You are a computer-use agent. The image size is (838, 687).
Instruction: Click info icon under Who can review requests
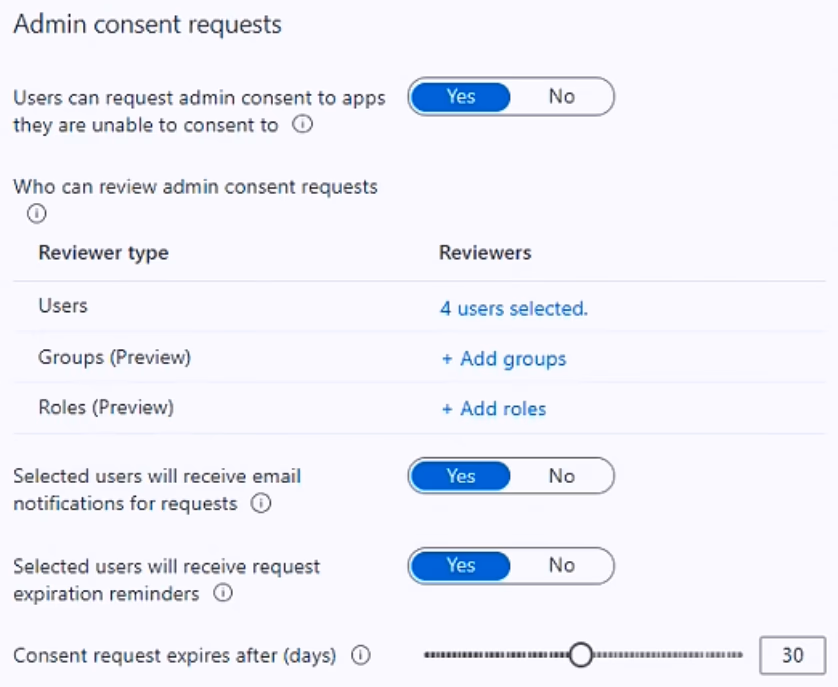pyautogui.click(x=36, y=214)
